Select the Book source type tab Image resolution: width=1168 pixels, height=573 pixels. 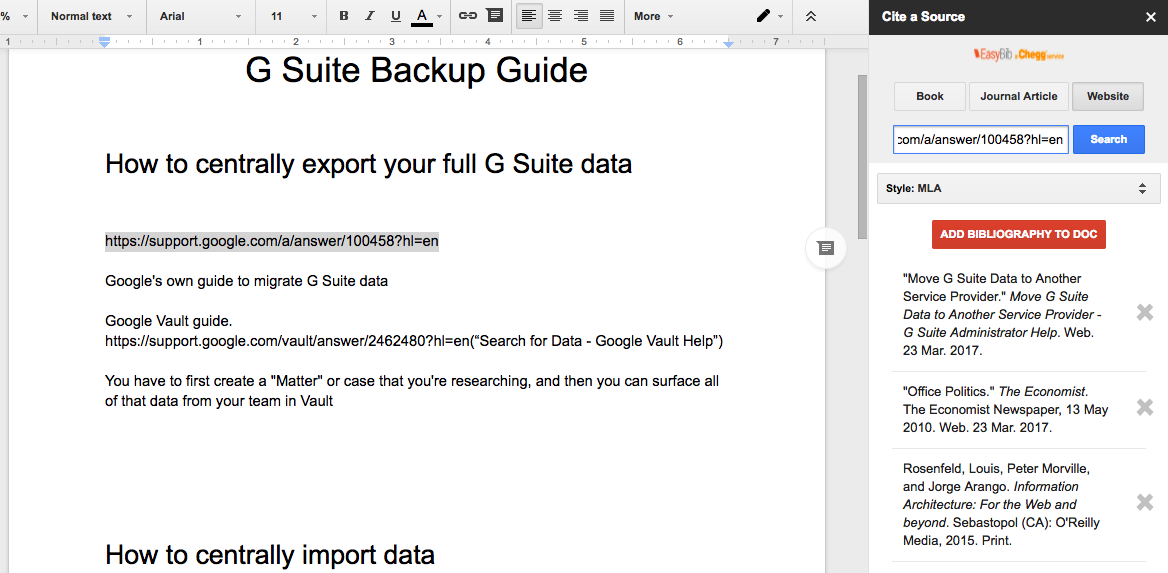click(930, 96)
